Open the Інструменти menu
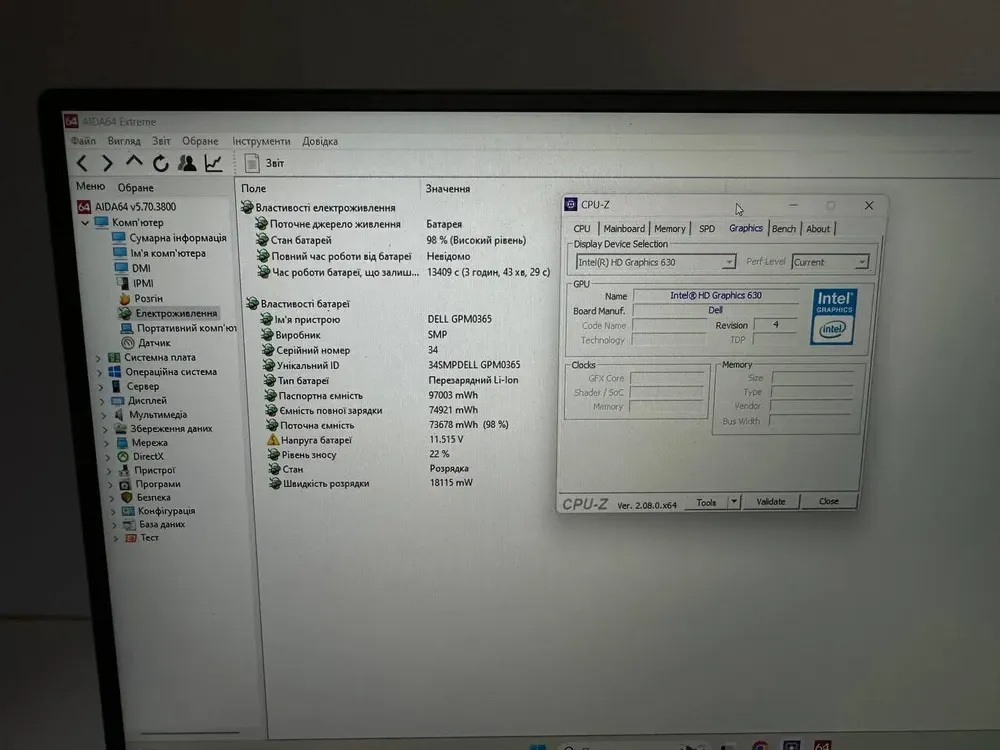 point(261,142)
